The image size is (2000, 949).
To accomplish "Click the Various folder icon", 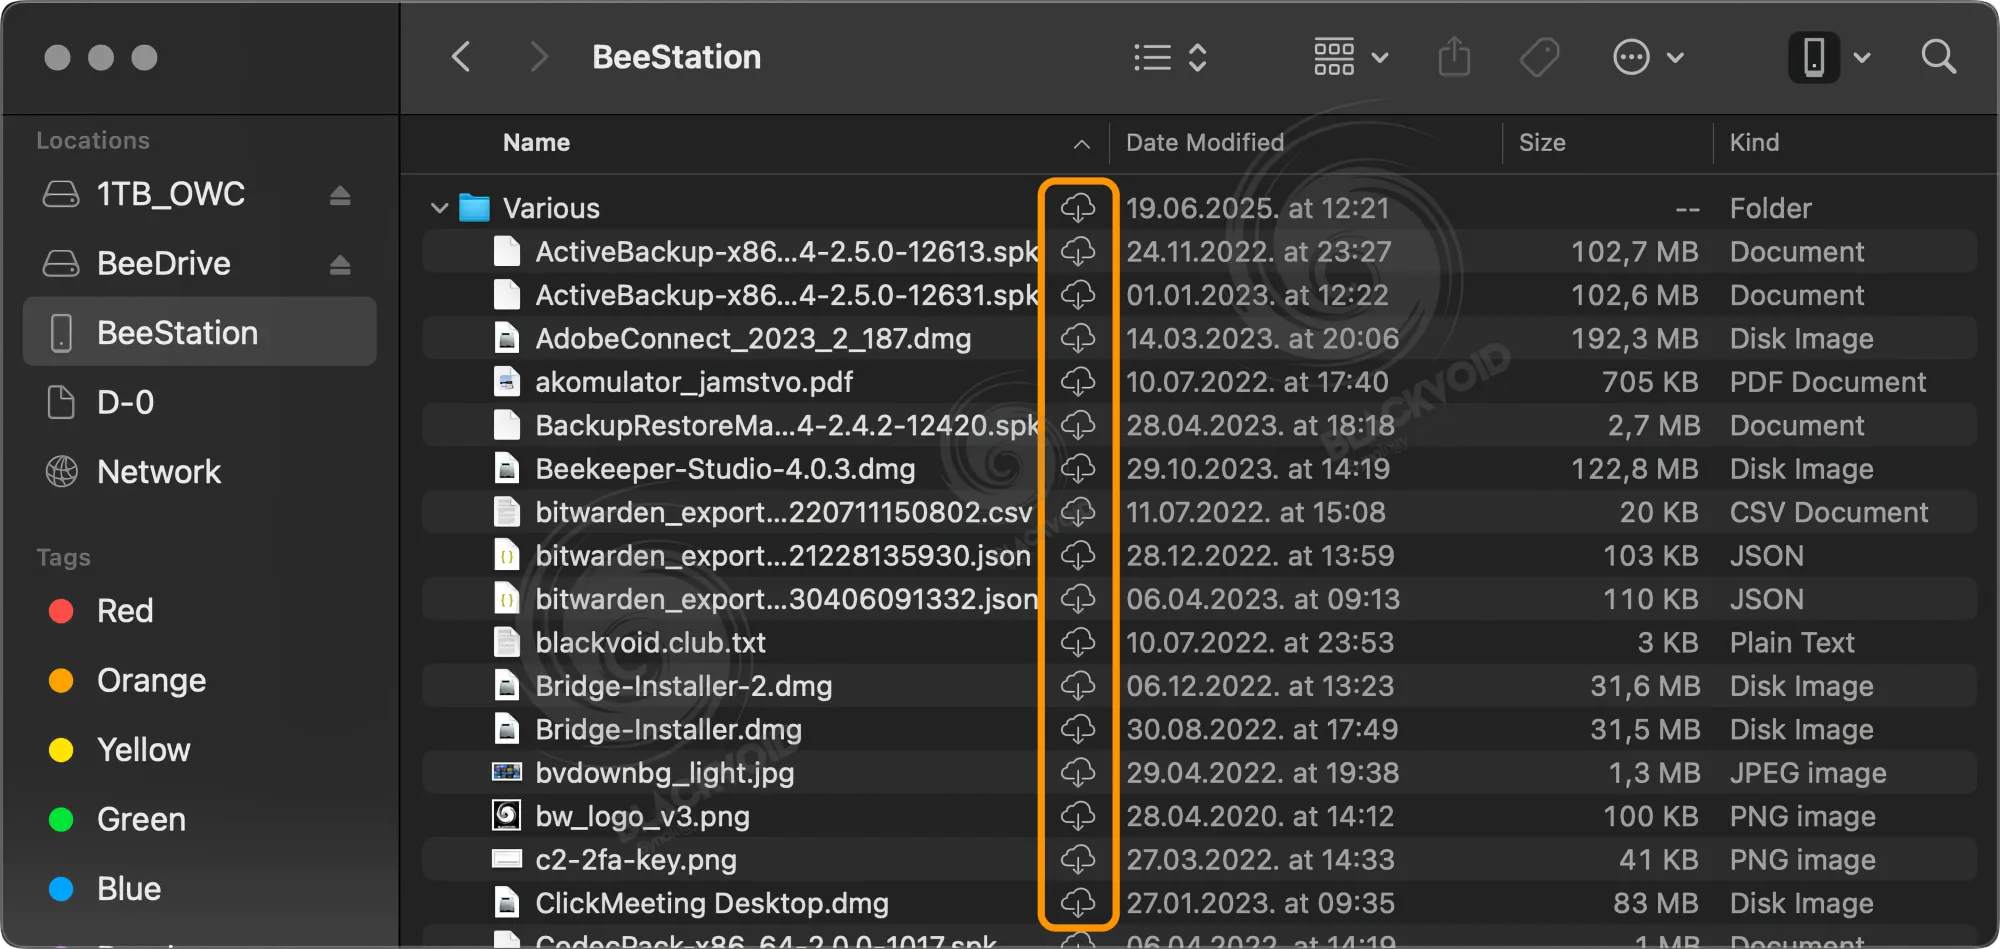I will (x=474, y=208).
